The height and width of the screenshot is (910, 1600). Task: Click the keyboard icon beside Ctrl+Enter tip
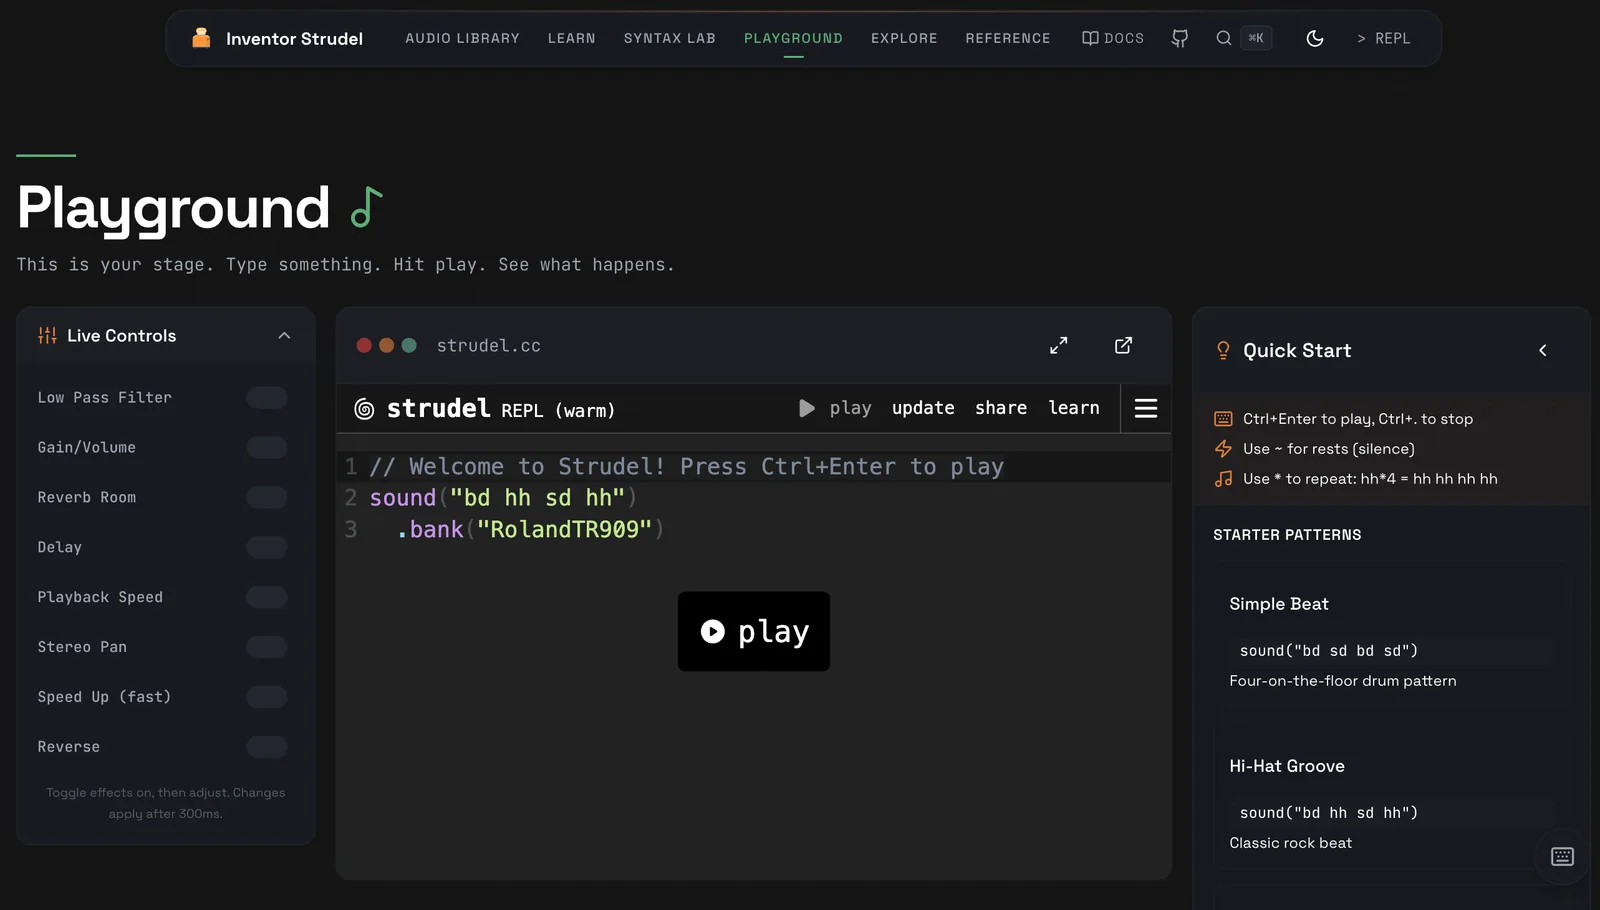point(1223,419)
